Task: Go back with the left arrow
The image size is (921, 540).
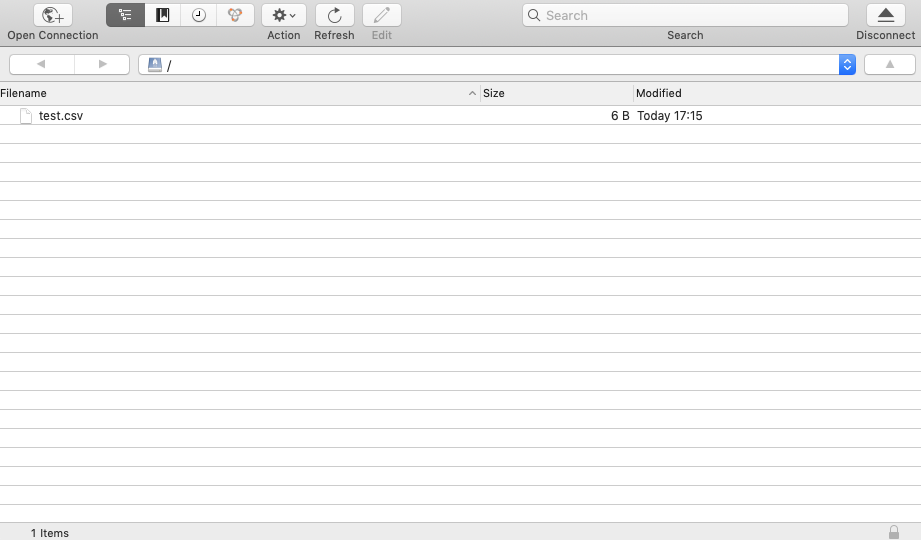Action: tap(41, 64)
